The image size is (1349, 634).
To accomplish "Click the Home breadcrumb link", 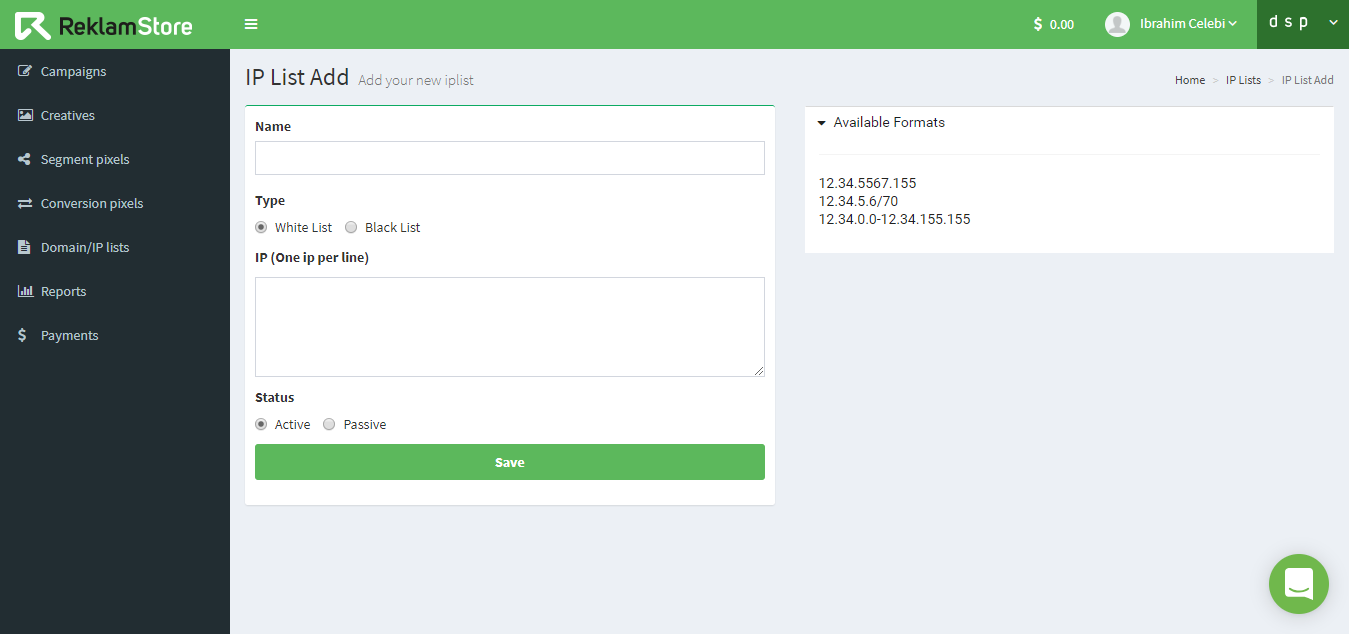I will pyautogui.click(x=1190, y=80).
